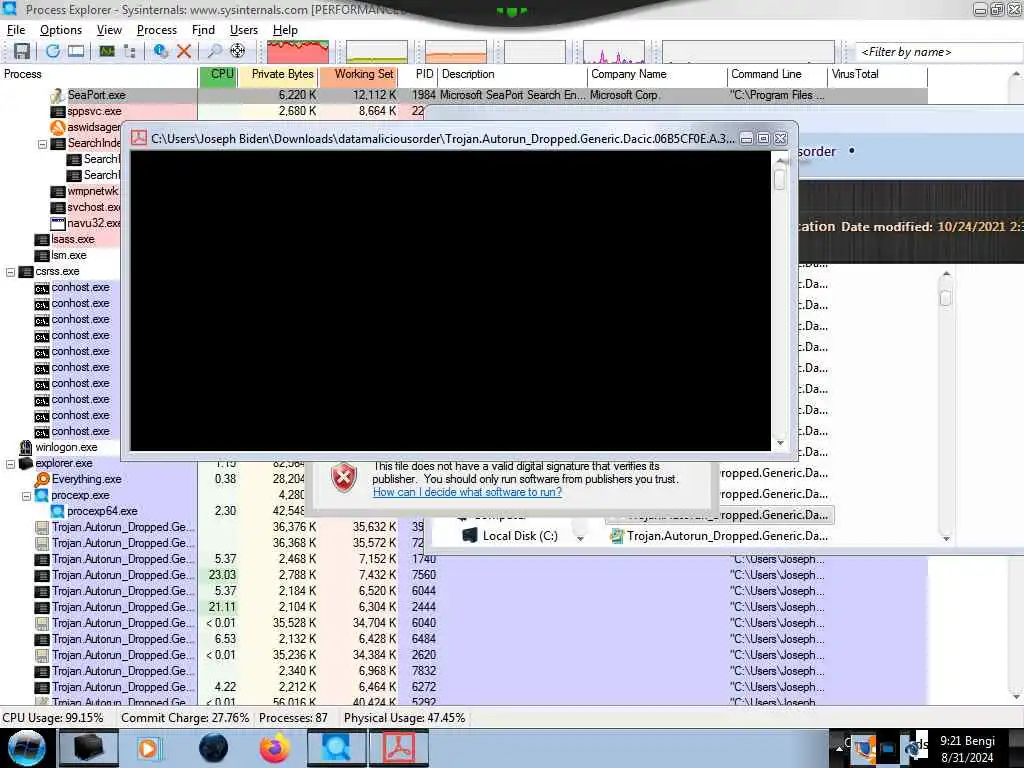Sort by the Private Bytes column header
The height and width of the screenshot is (768, 1024).
tap(278, 74)
